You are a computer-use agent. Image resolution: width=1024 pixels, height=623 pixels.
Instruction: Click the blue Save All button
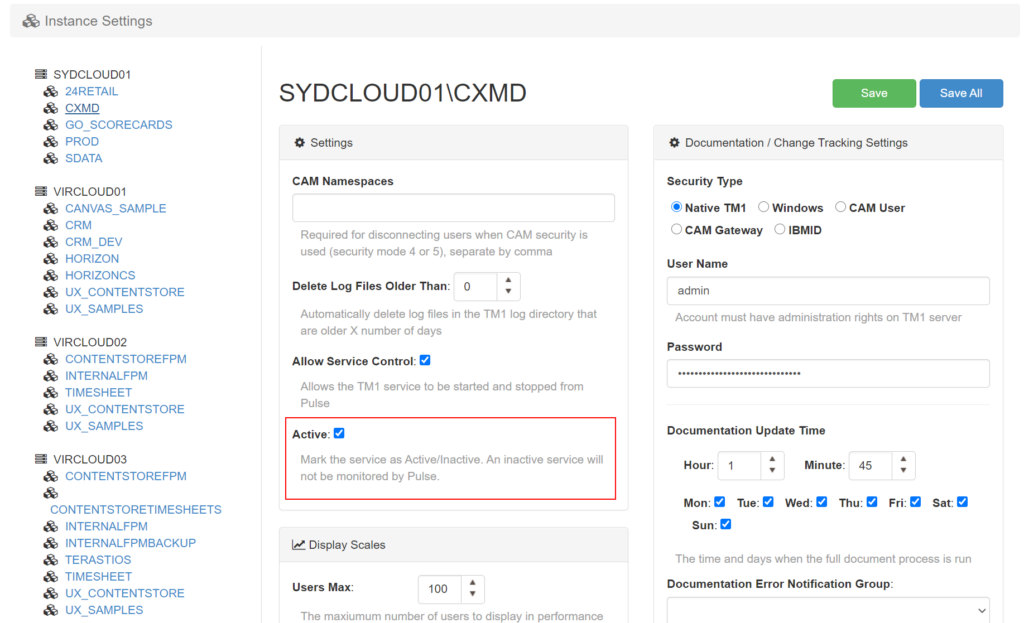960,93
